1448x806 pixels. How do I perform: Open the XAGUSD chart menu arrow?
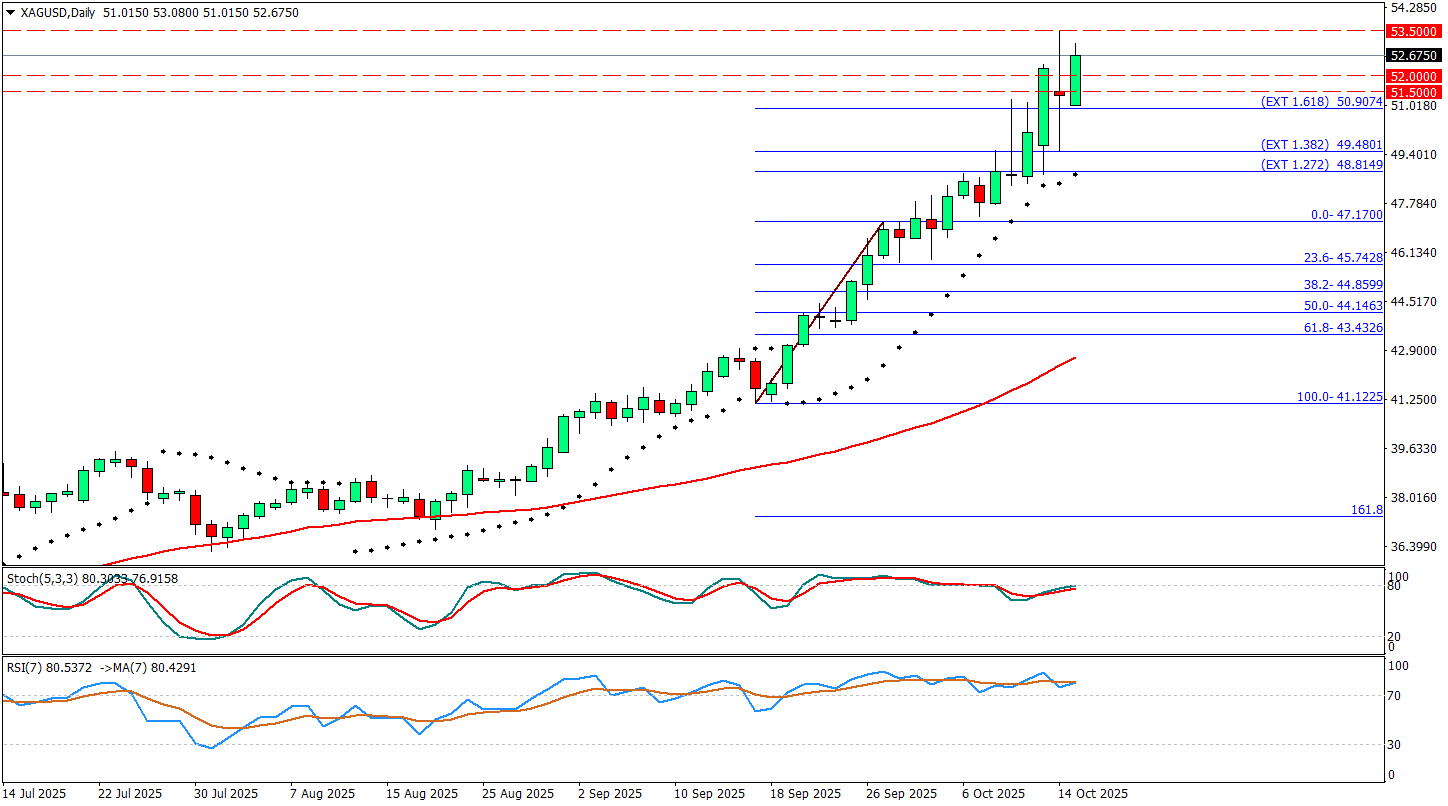(x=10, y=13)
